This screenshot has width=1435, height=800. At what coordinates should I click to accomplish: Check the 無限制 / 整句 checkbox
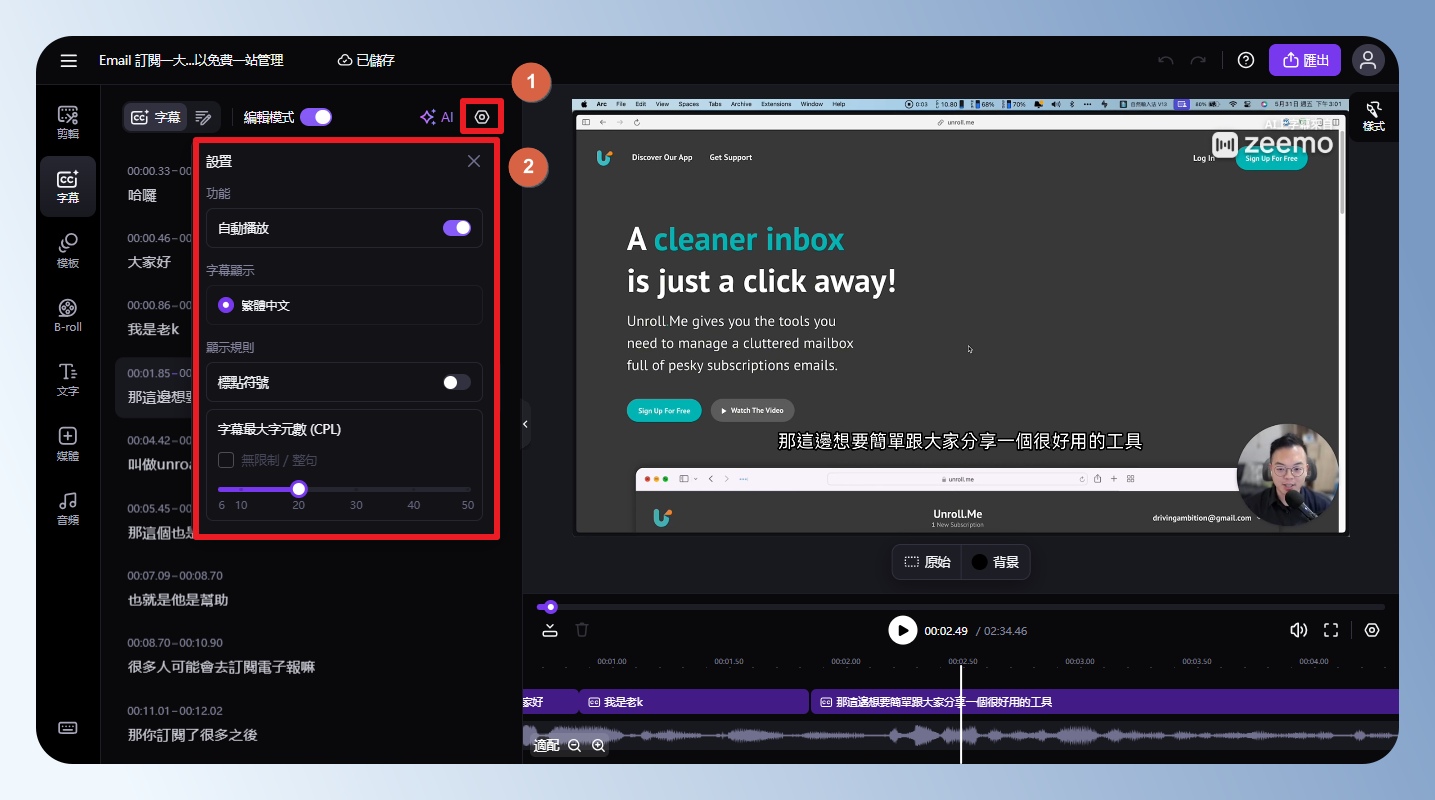tap(226, 460)
